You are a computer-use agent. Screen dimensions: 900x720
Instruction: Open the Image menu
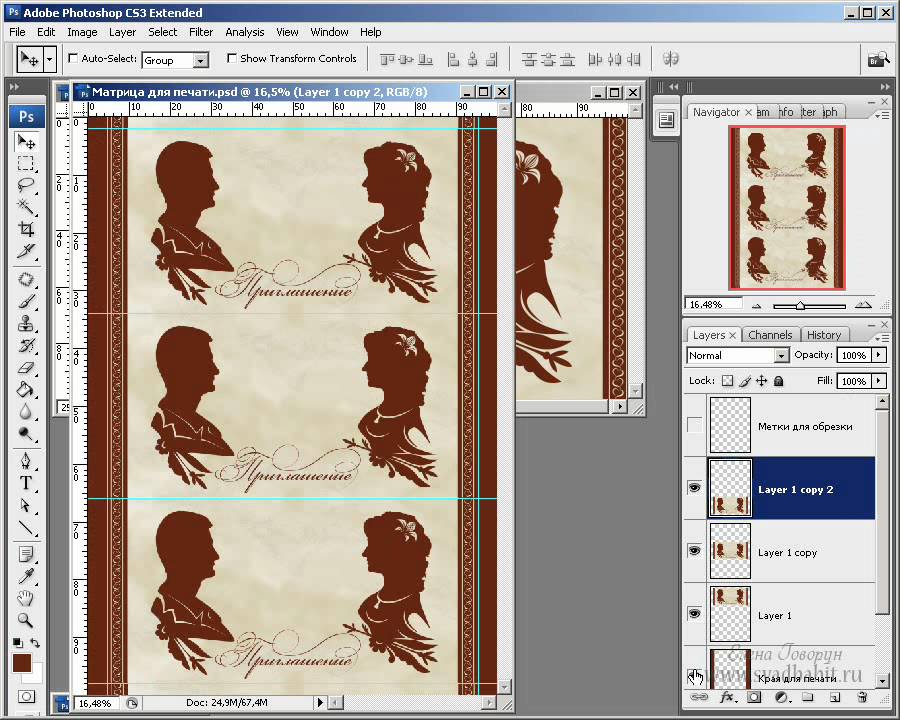click(82, 32)
